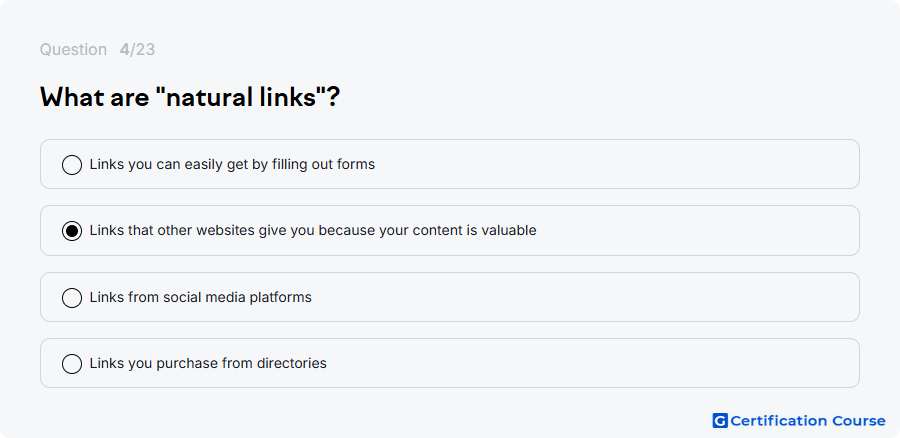Click answer text "Links you can easily get by filling out forms"
The height and width of the screenshot is (438, 900).
(232, 165)
